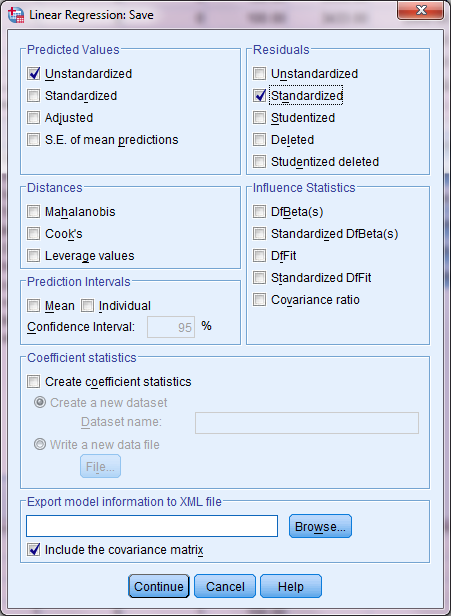451x616 pixels.
Task: Click the File... button
Action: (x=101, y=466)
